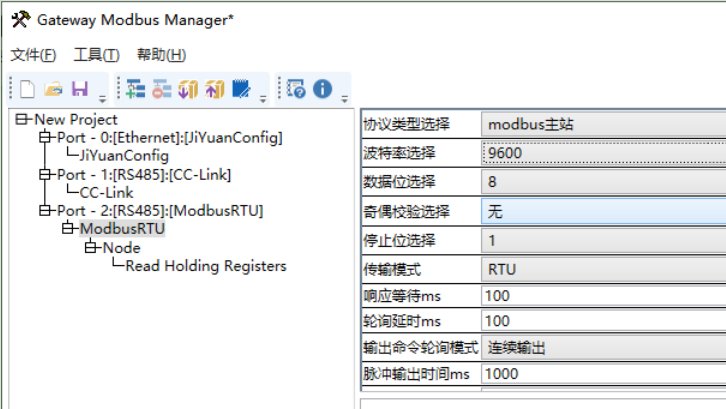Viewport: 726px width, 409px height.
Task: Click the 脉冲输出时间ms value field
Action: [604, 373]
